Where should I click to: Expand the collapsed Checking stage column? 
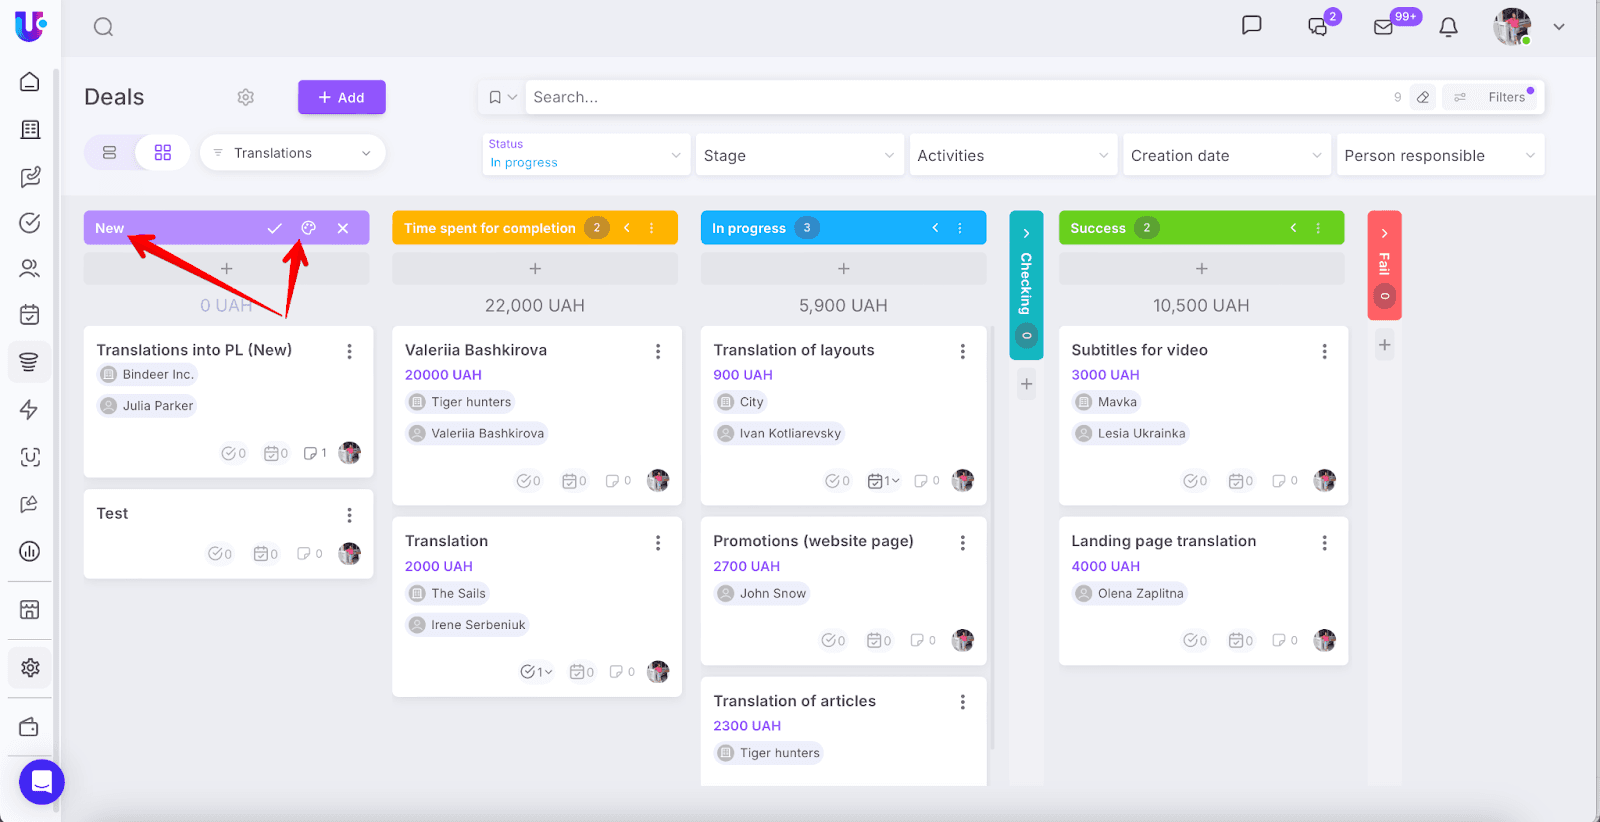coord(1026,233)
